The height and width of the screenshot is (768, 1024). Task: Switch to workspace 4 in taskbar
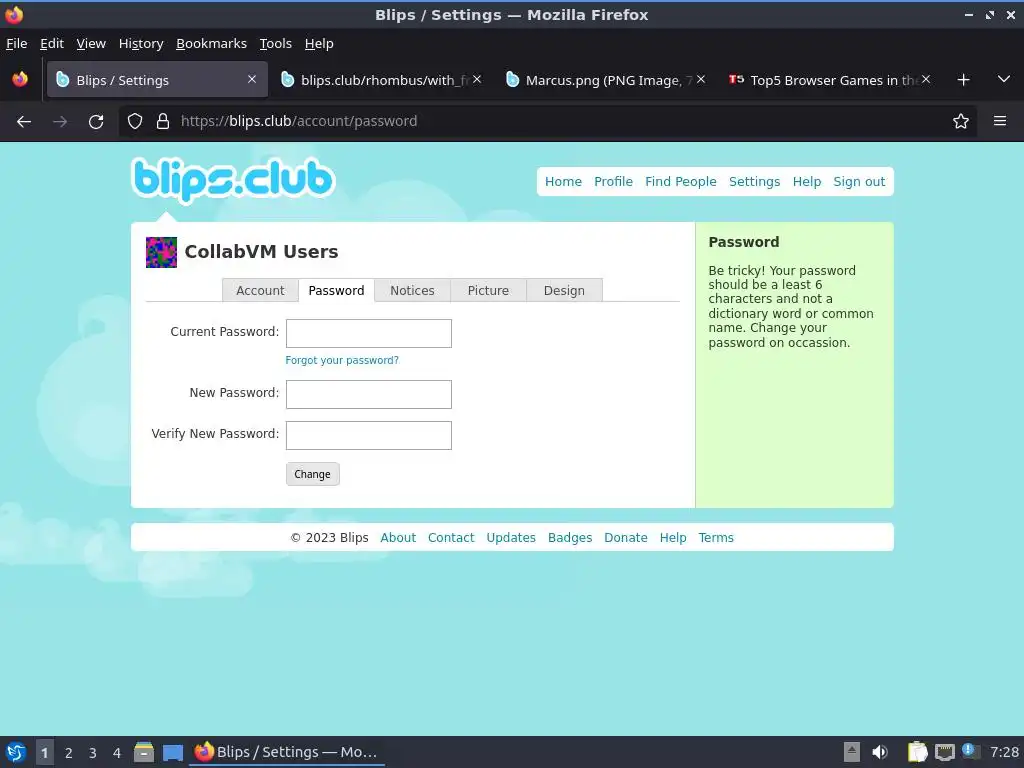pos(117,752)
